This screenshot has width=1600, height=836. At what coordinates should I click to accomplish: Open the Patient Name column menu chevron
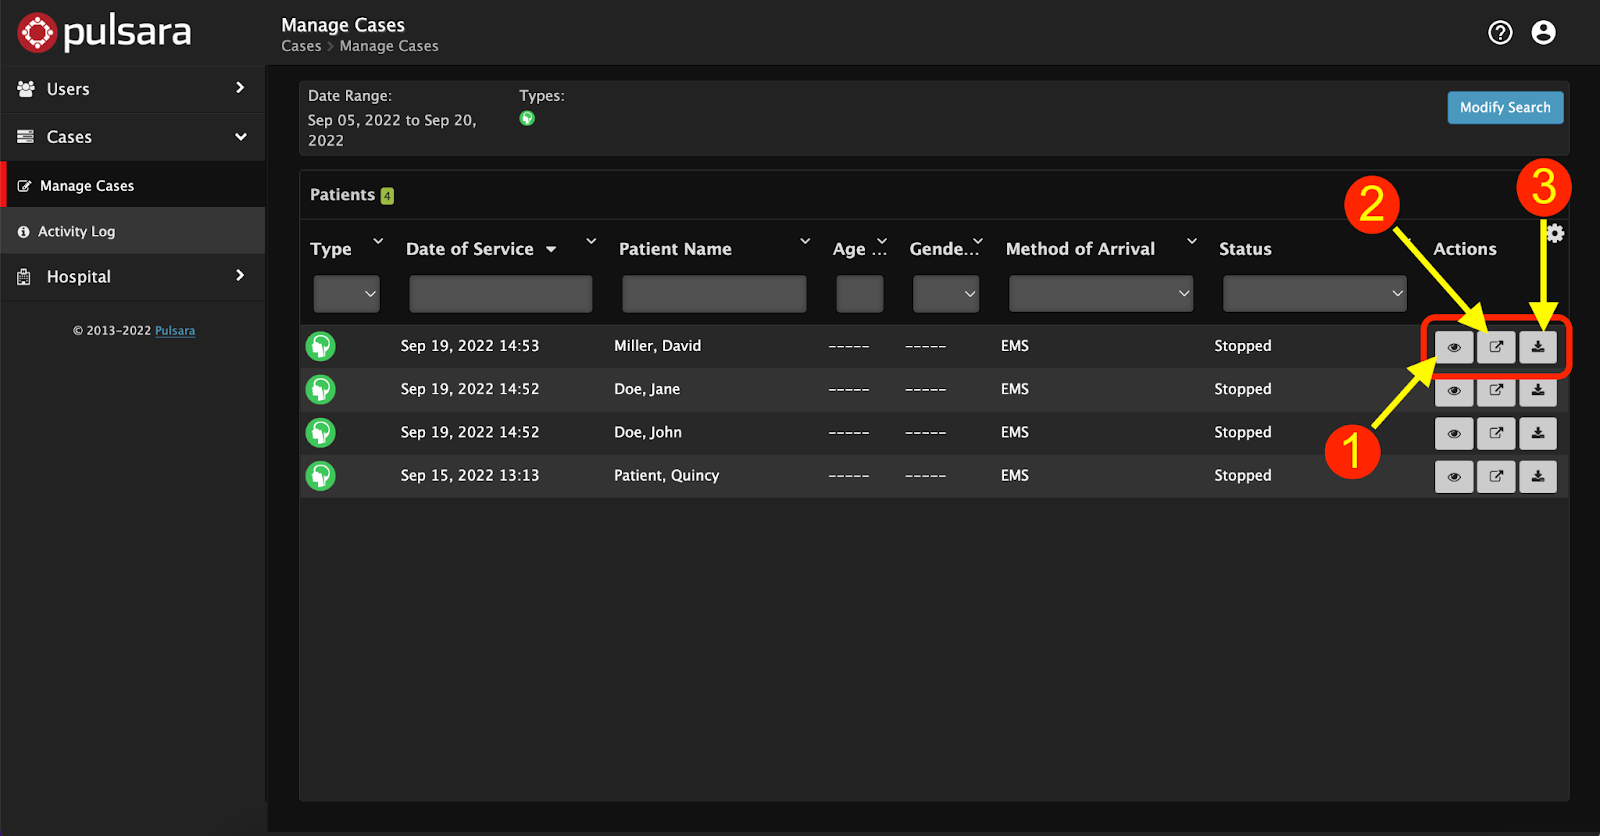[805, 241]
